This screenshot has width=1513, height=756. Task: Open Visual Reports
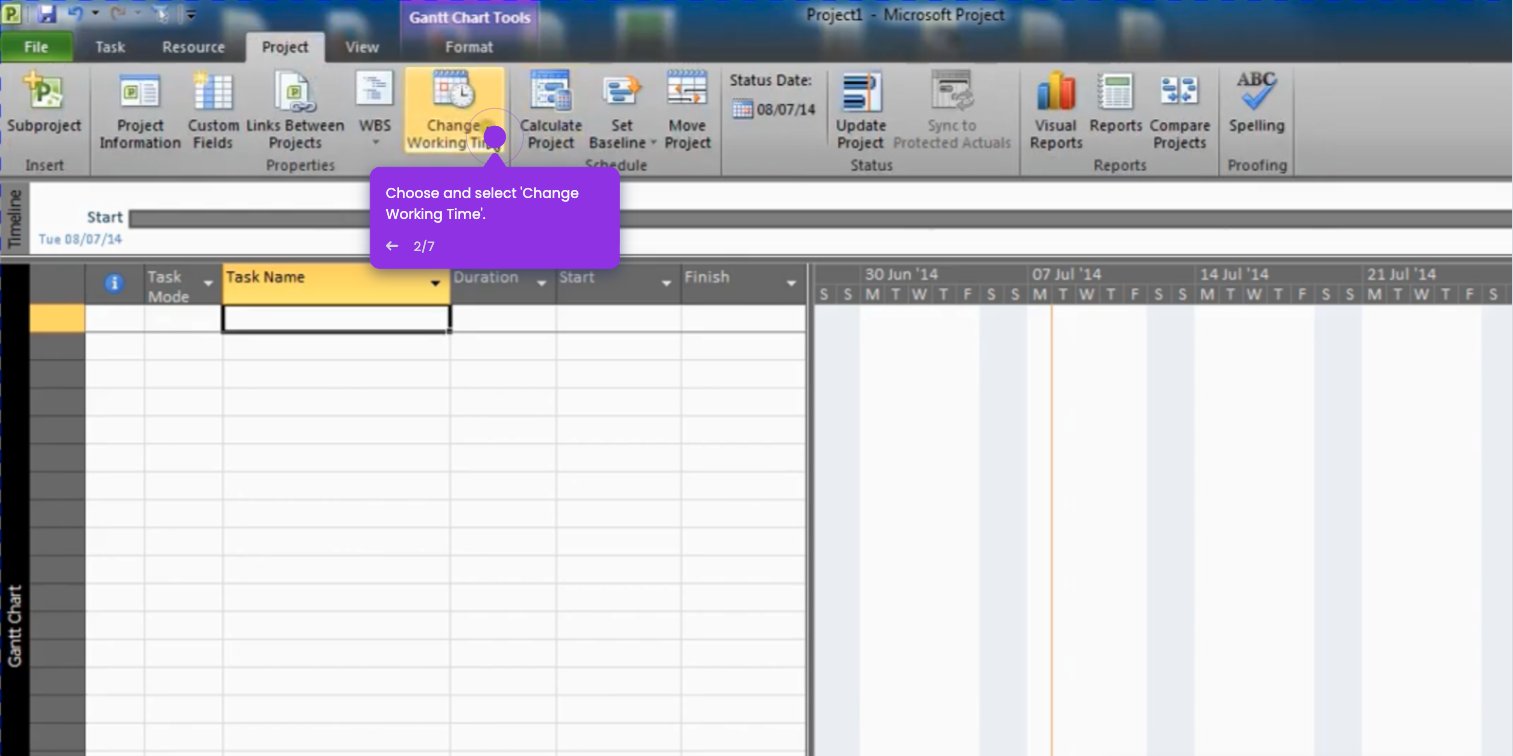(1056, 110)
